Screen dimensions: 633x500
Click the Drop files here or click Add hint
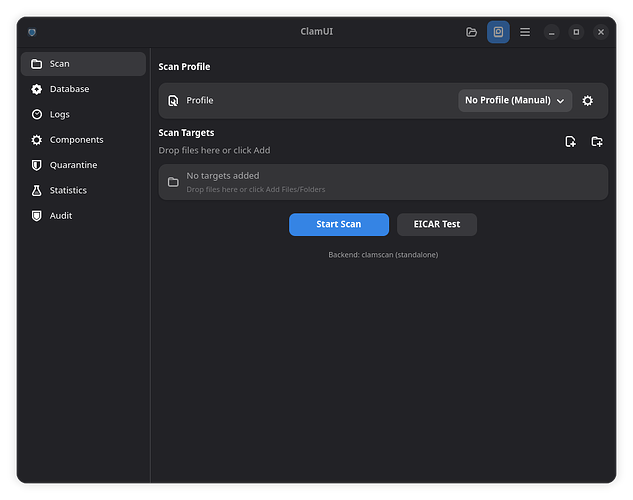214,151
